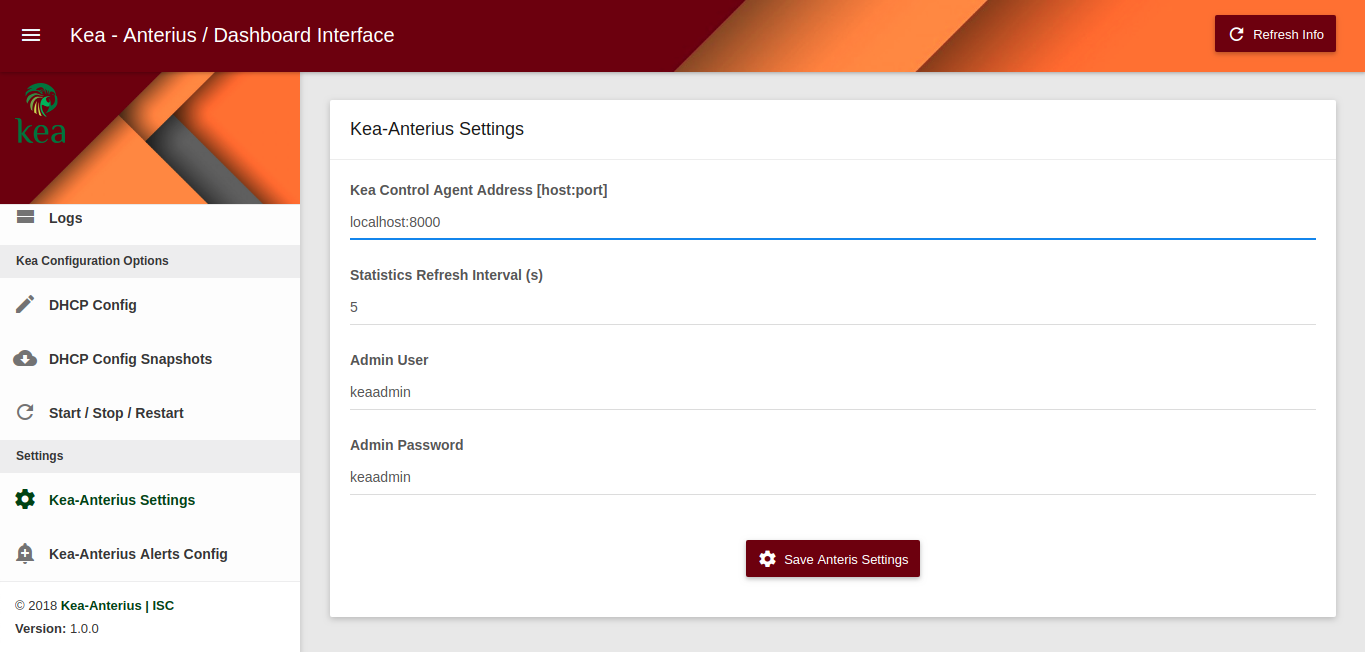
Task: Click the 'Kea - Anterius / Dashboard Interface' title
Action: 232,35
